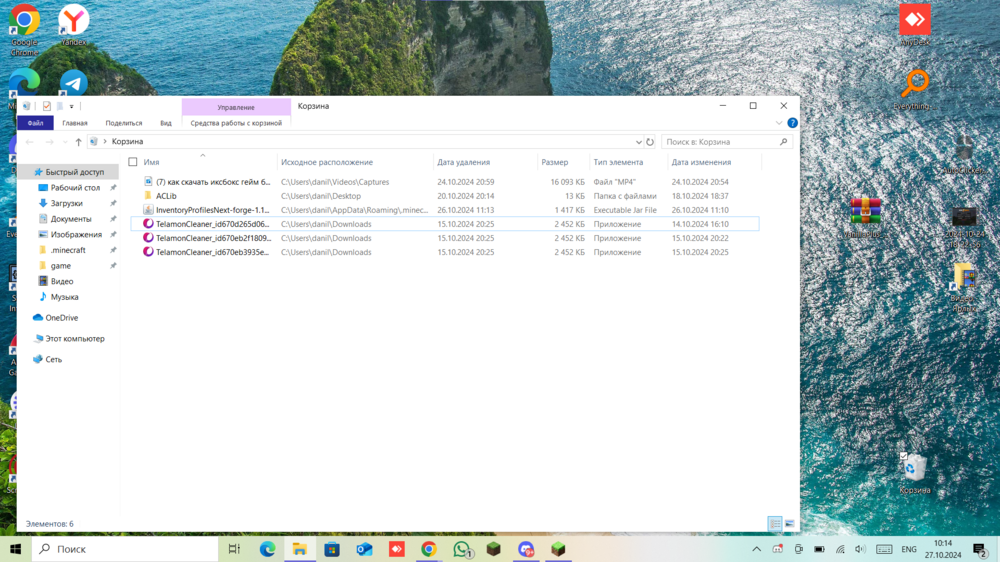
Task: Open Yandex browser desktop shortcut
Action: tap(73, 24)
